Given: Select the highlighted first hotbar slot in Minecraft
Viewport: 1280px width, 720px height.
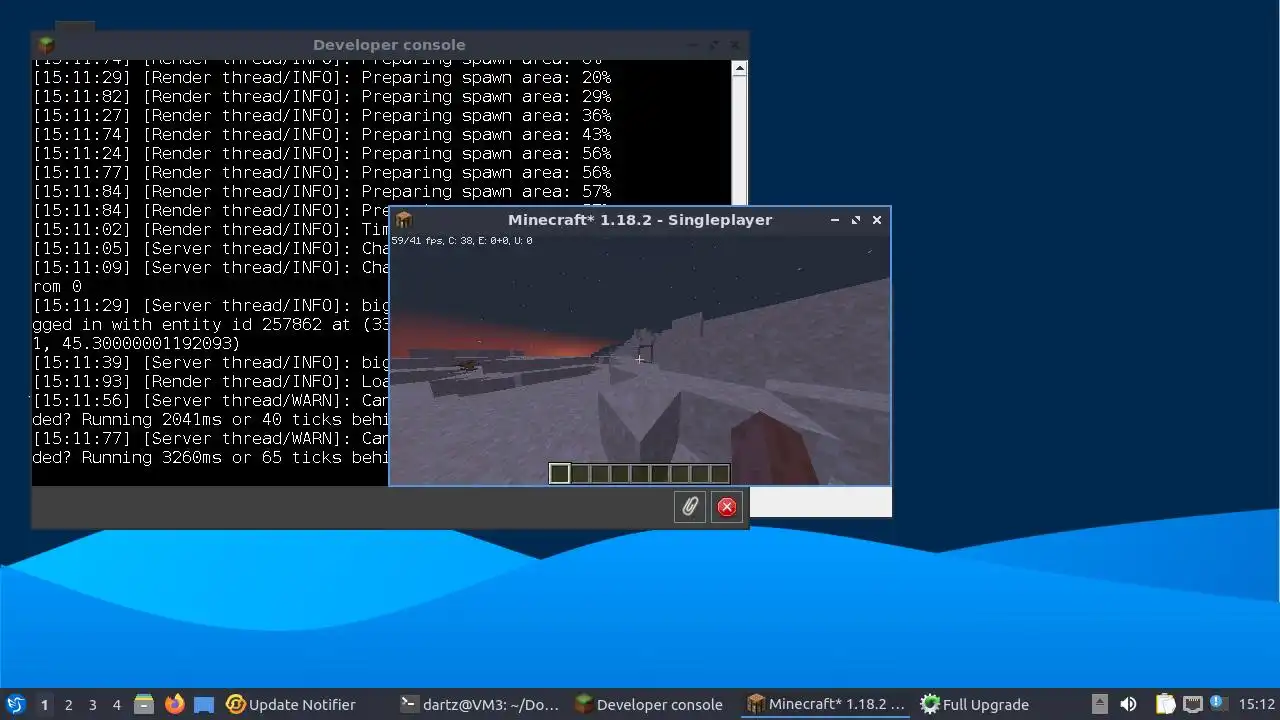Looking at the screenshot, I should coord(560,474).
